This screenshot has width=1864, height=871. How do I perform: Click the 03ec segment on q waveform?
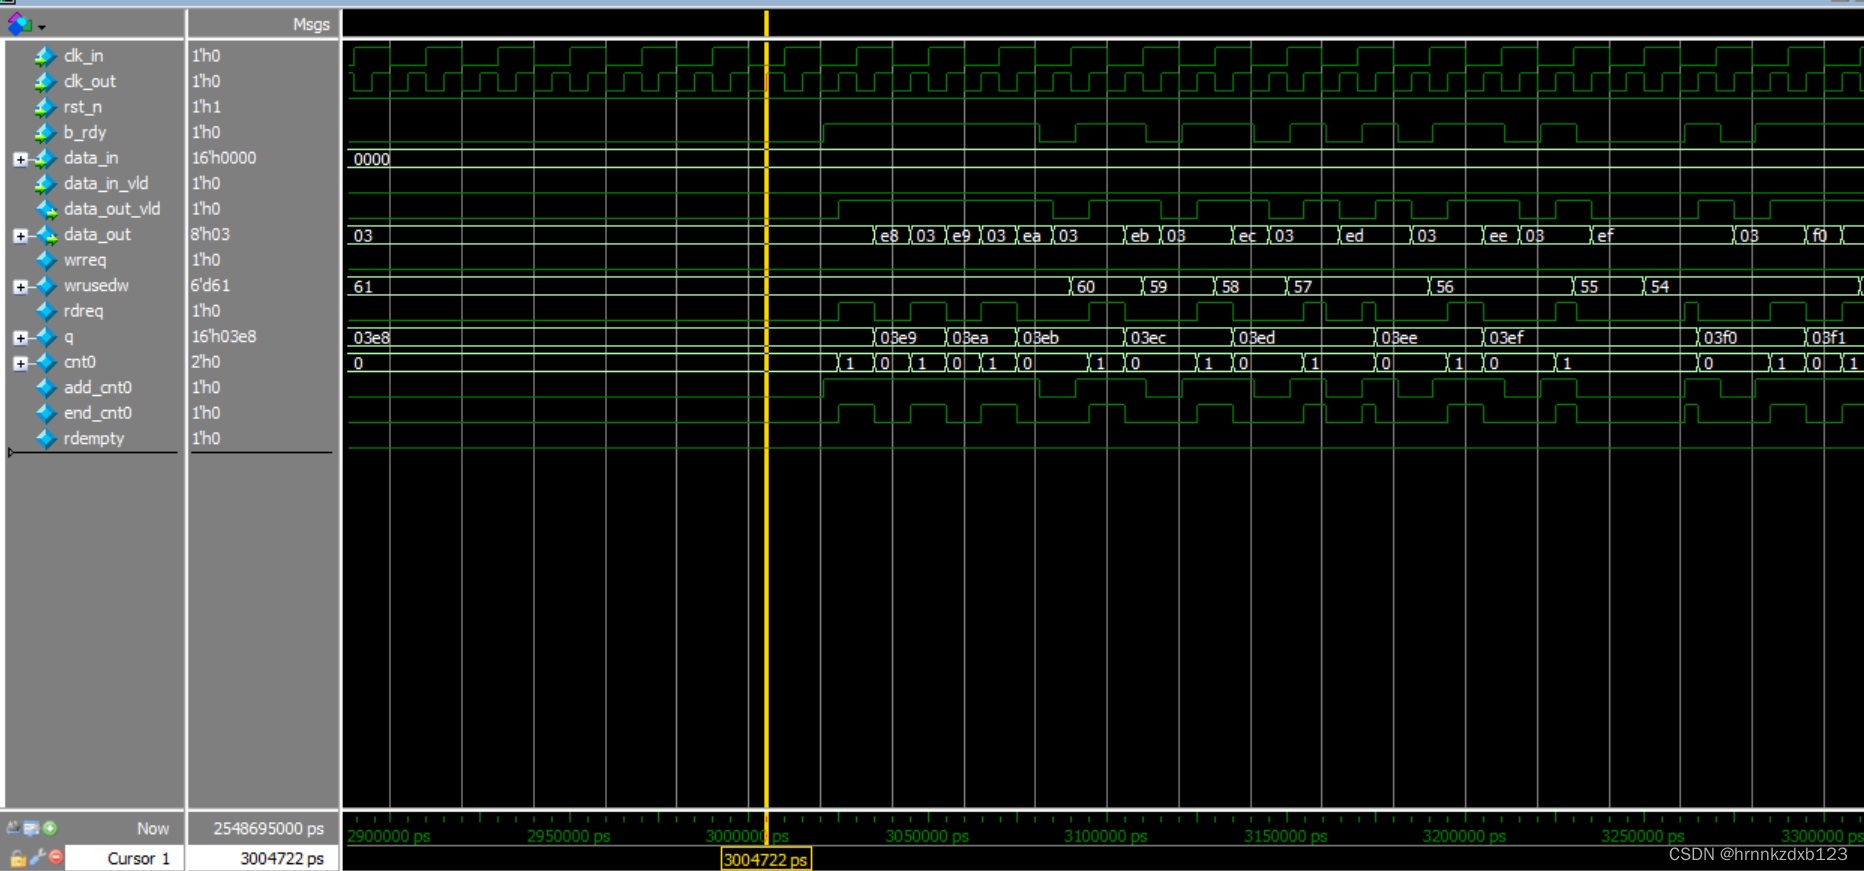tap(1179, 338)
